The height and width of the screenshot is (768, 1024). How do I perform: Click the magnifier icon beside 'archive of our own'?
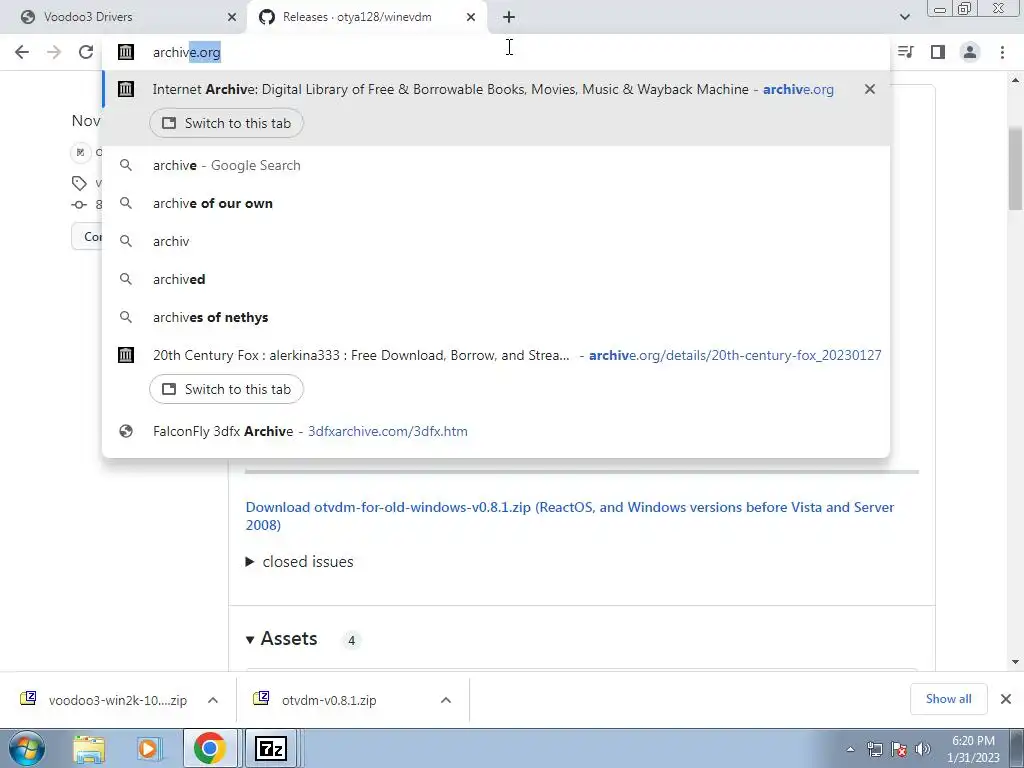tap(126, 203)
